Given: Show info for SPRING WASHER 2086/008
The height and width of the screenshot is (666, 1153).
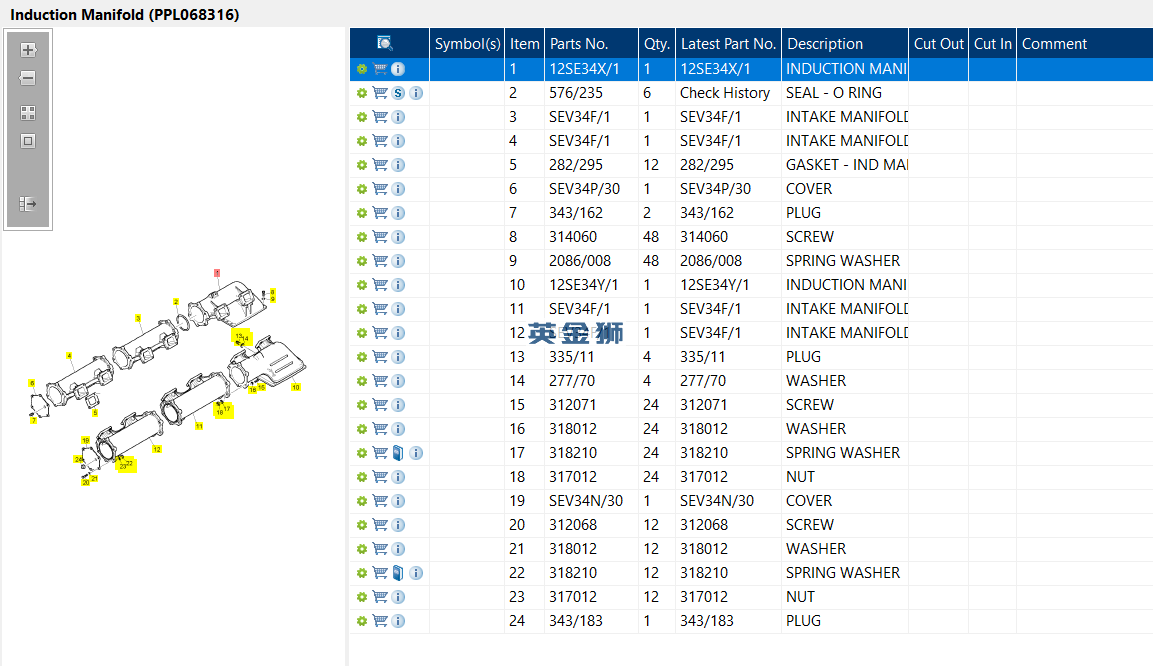Looking at the screenshot, I should [398, 261].
